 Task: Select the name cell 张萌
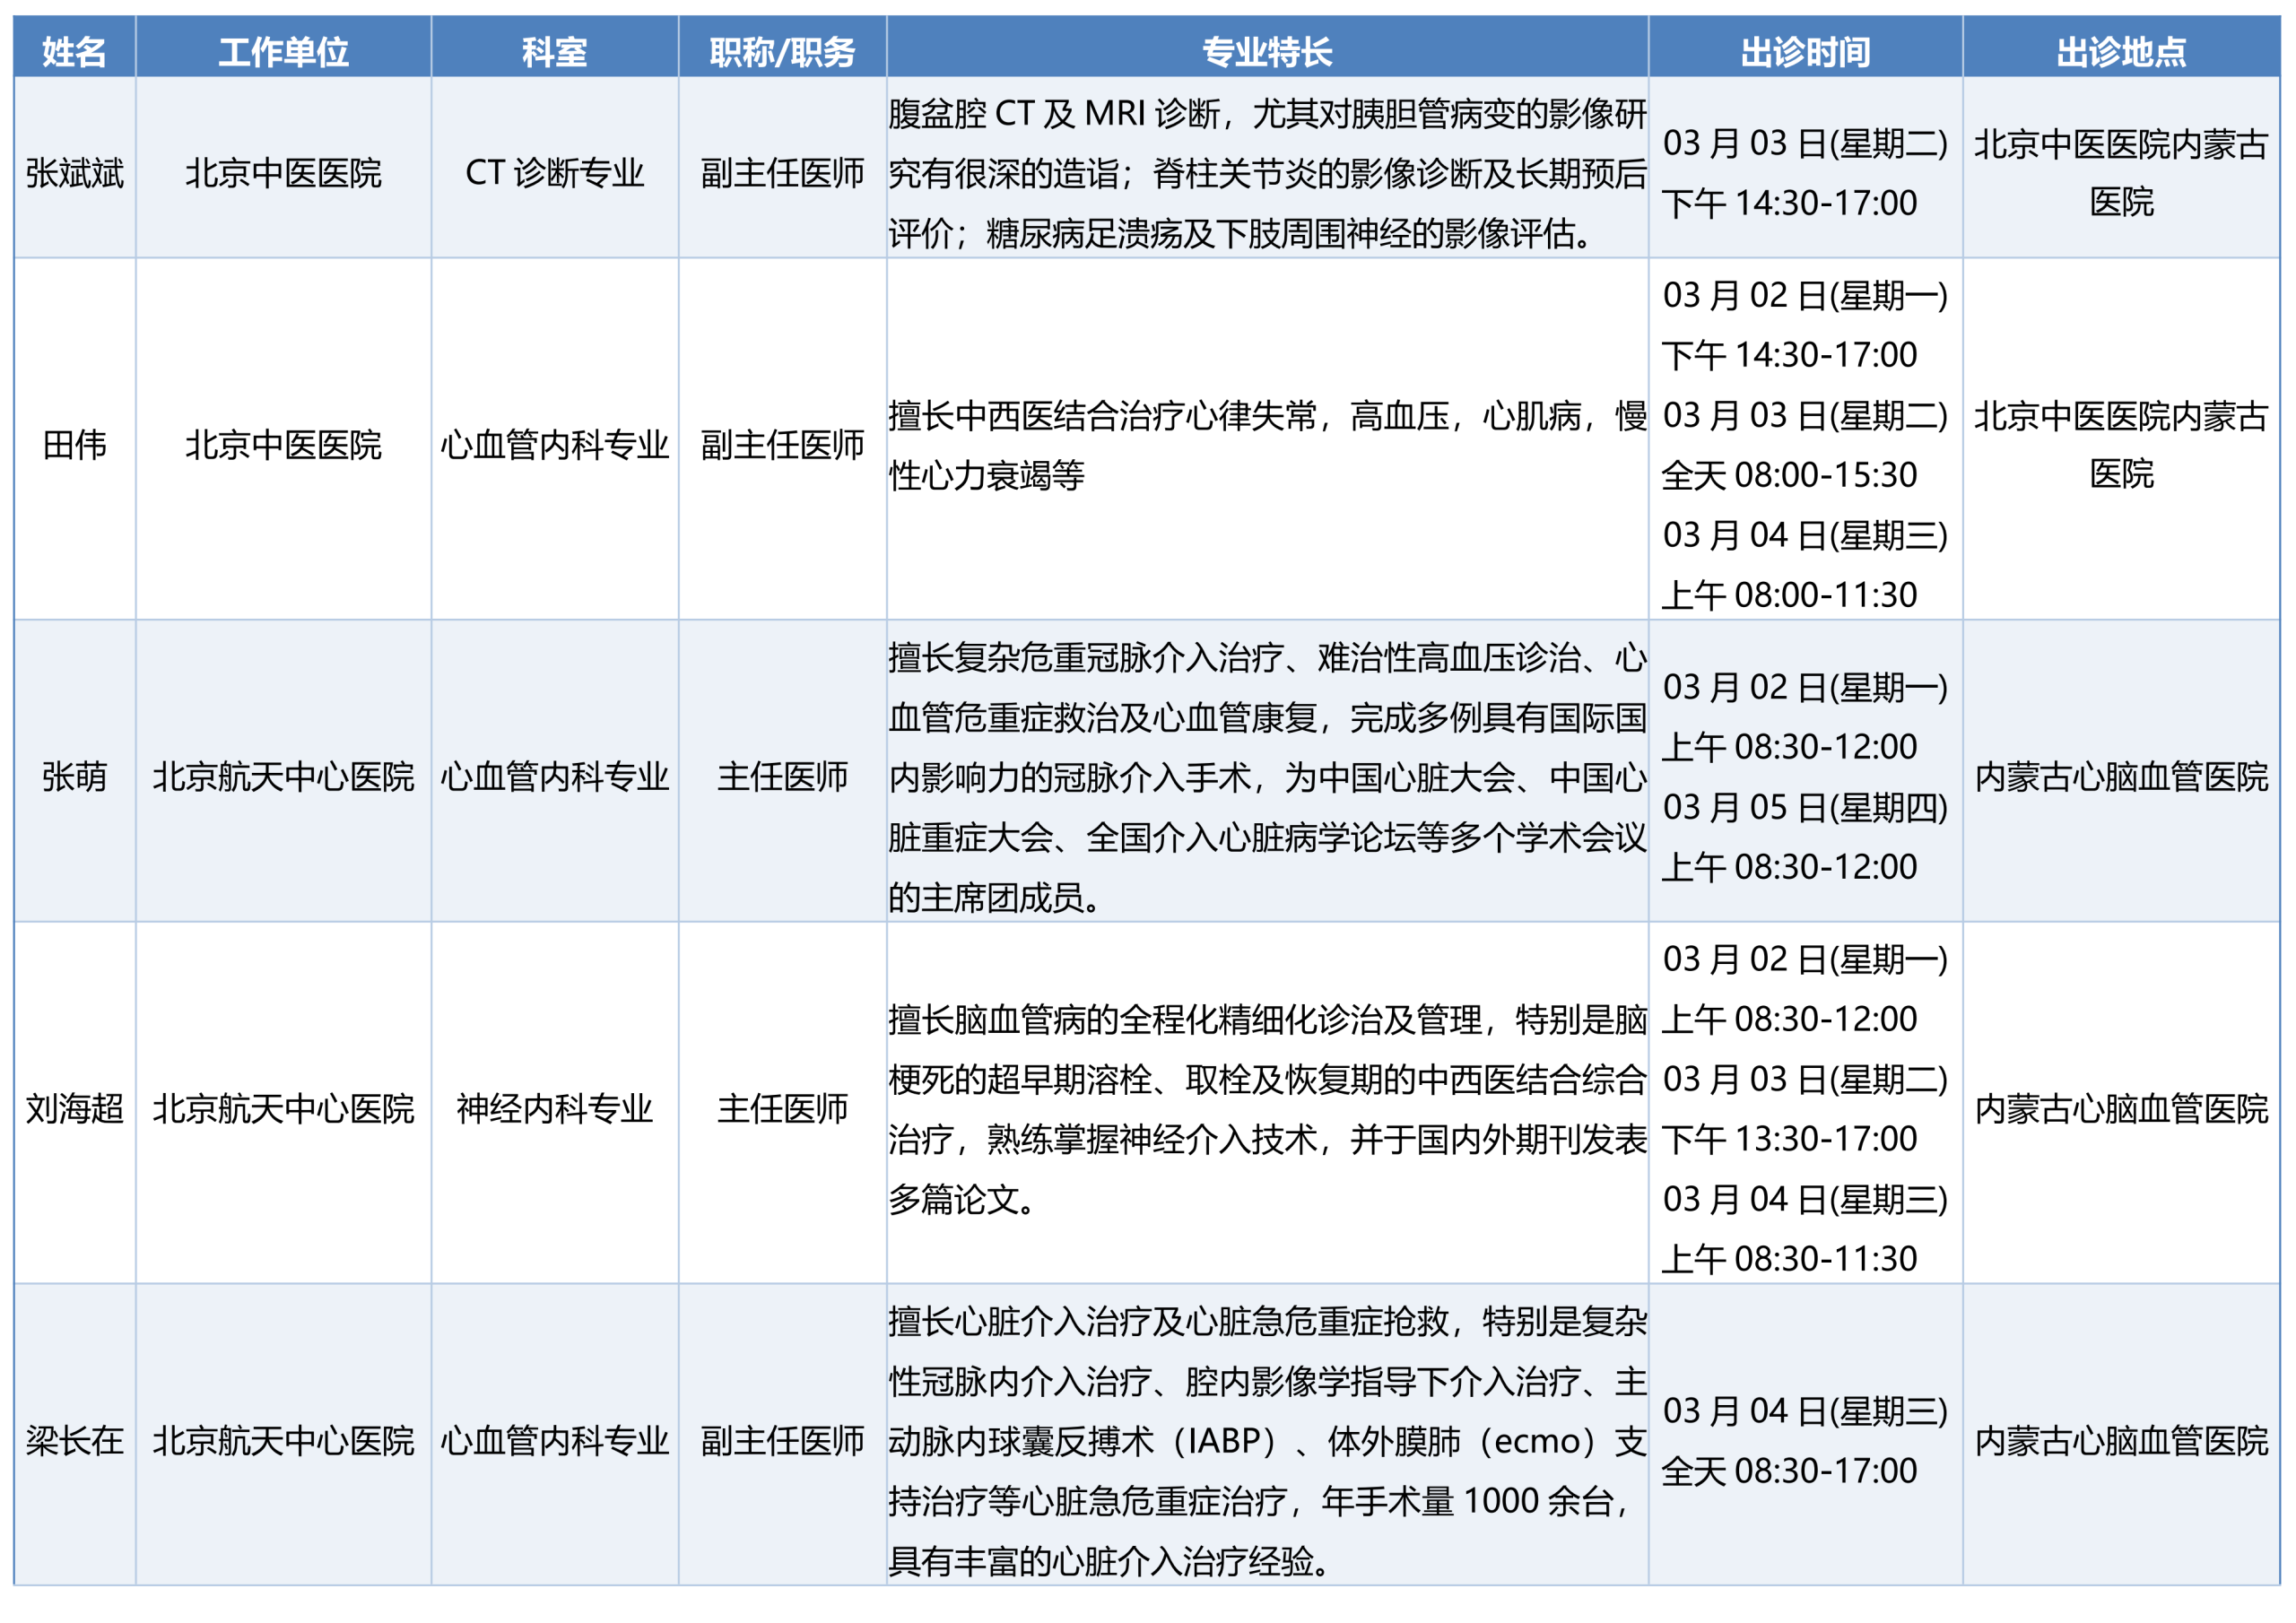pos(74,776)
